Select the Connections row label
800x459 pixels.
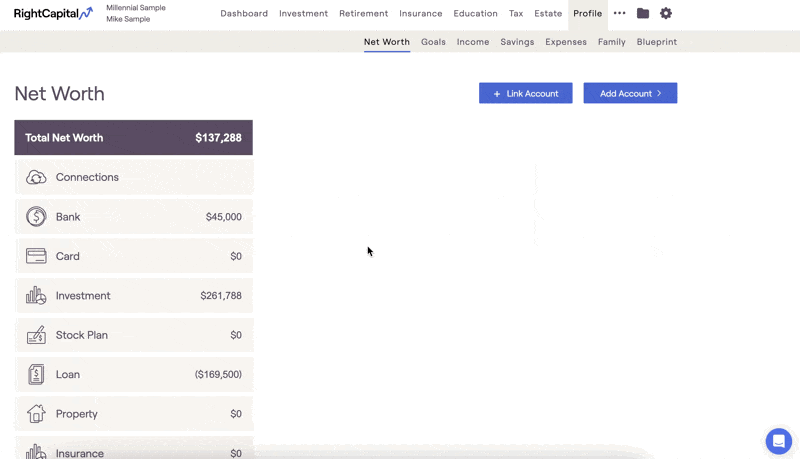pyautogui.click(x=87, y=177)
